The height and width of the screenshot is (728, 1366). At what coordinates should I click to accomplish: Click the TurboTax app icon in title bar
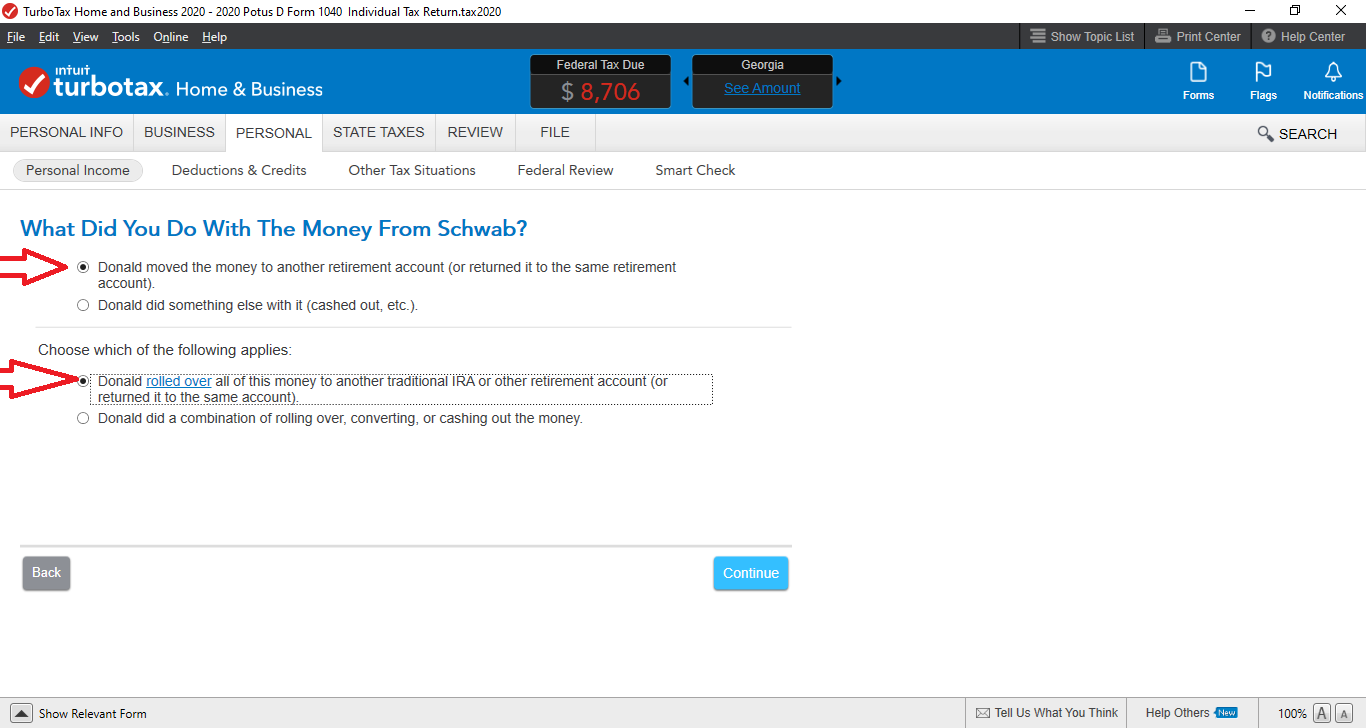10,11
